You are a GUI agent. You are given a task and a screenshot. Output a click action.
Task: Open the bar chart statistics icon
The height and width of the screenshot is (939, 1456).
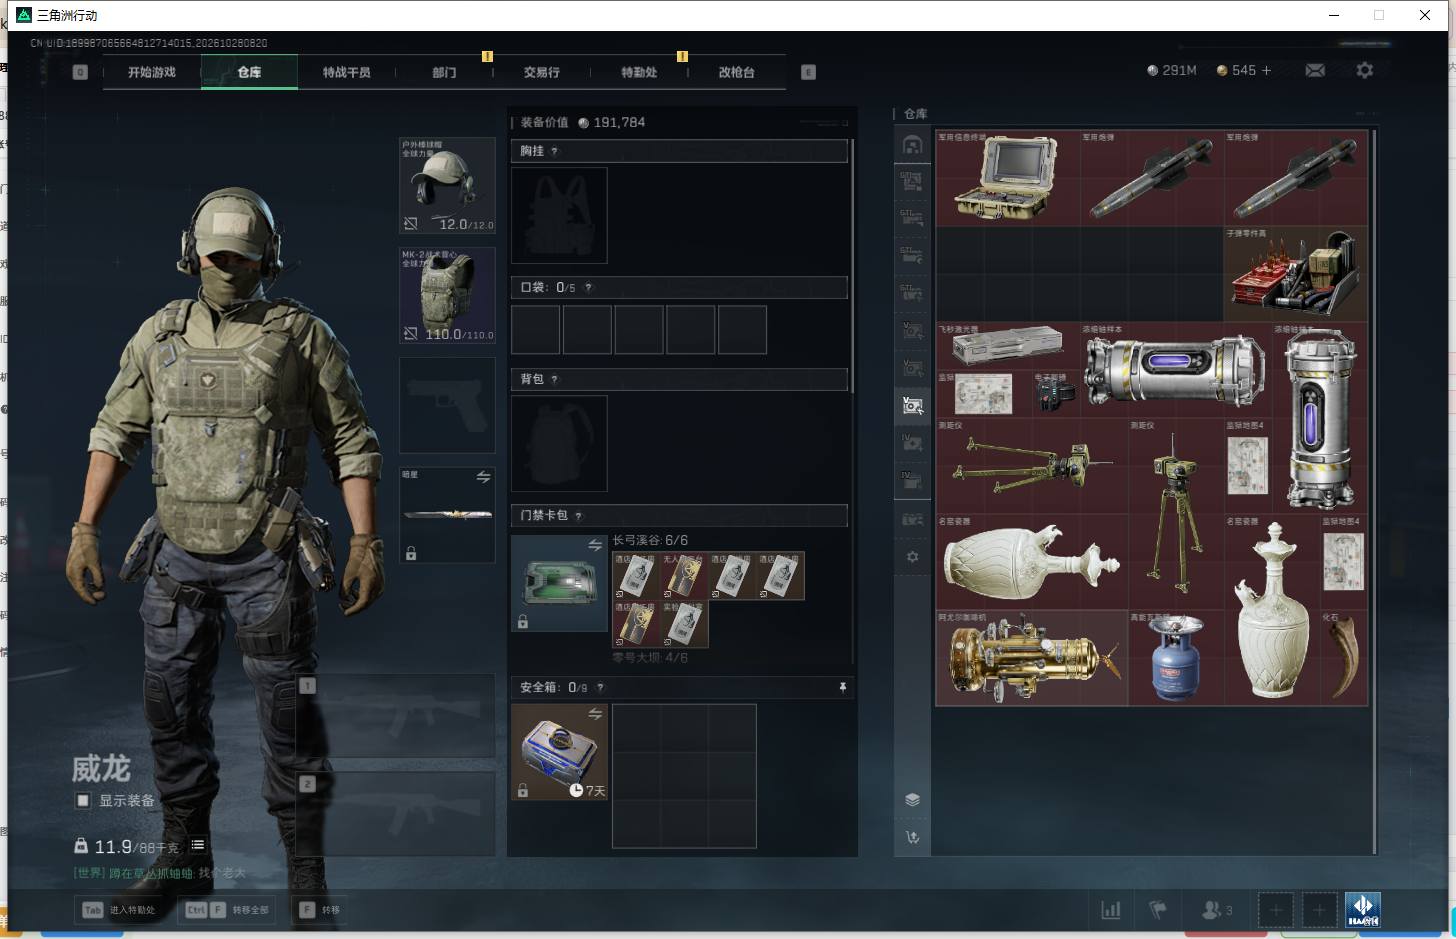click(x=1110, y=910)
